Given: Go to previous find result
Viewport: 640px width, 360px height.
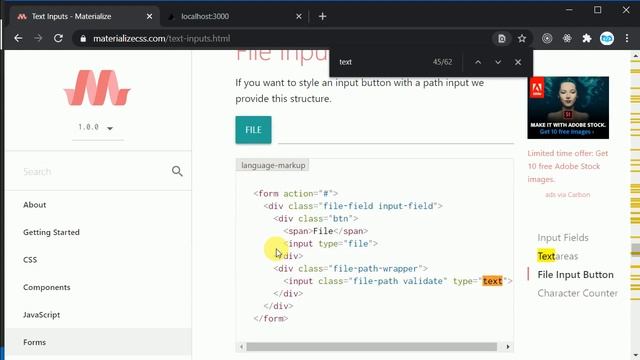Looking at the screenshot, I should (x=478, y=62).
